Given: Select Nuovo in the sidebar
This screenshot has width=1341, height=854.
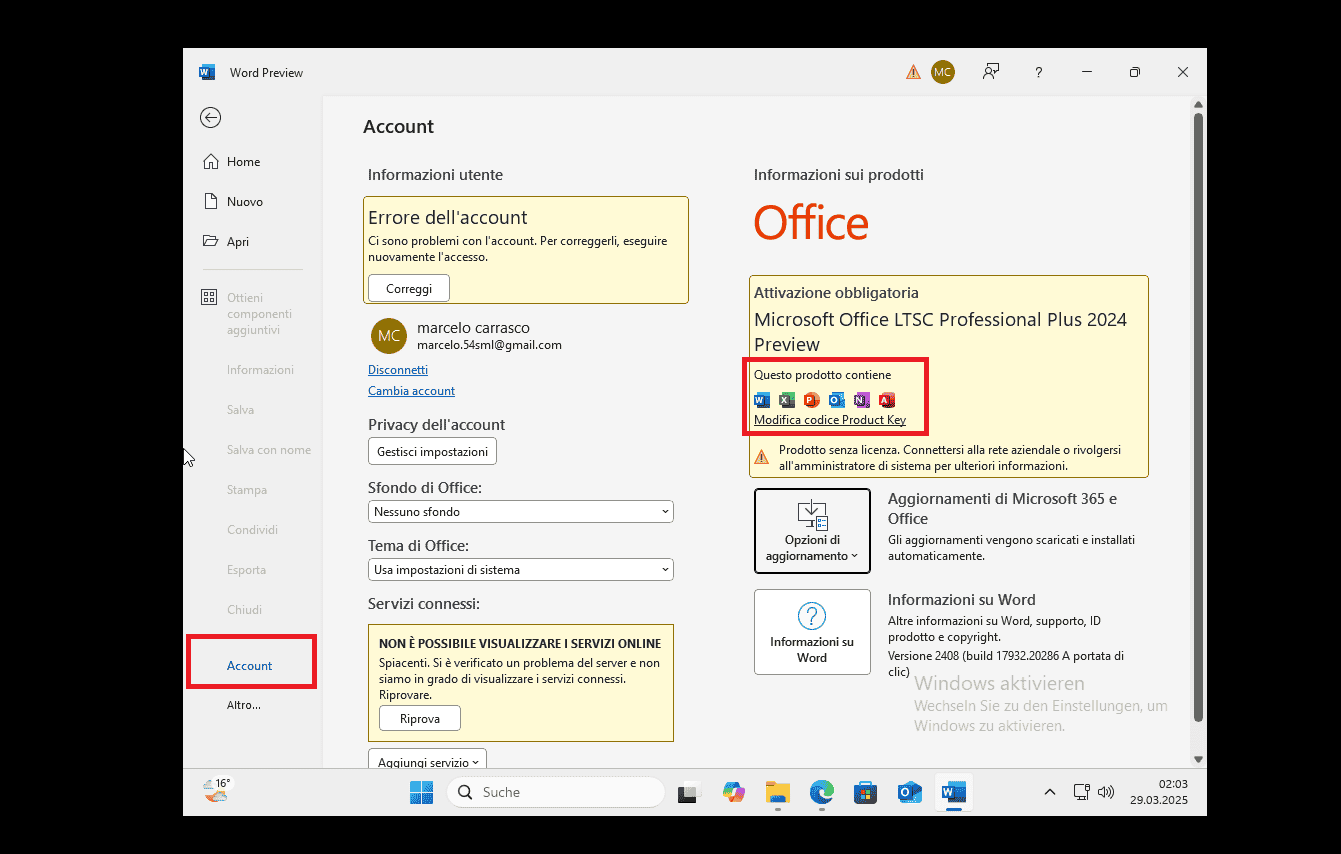Looking at the screenshot, I should 244,202.
